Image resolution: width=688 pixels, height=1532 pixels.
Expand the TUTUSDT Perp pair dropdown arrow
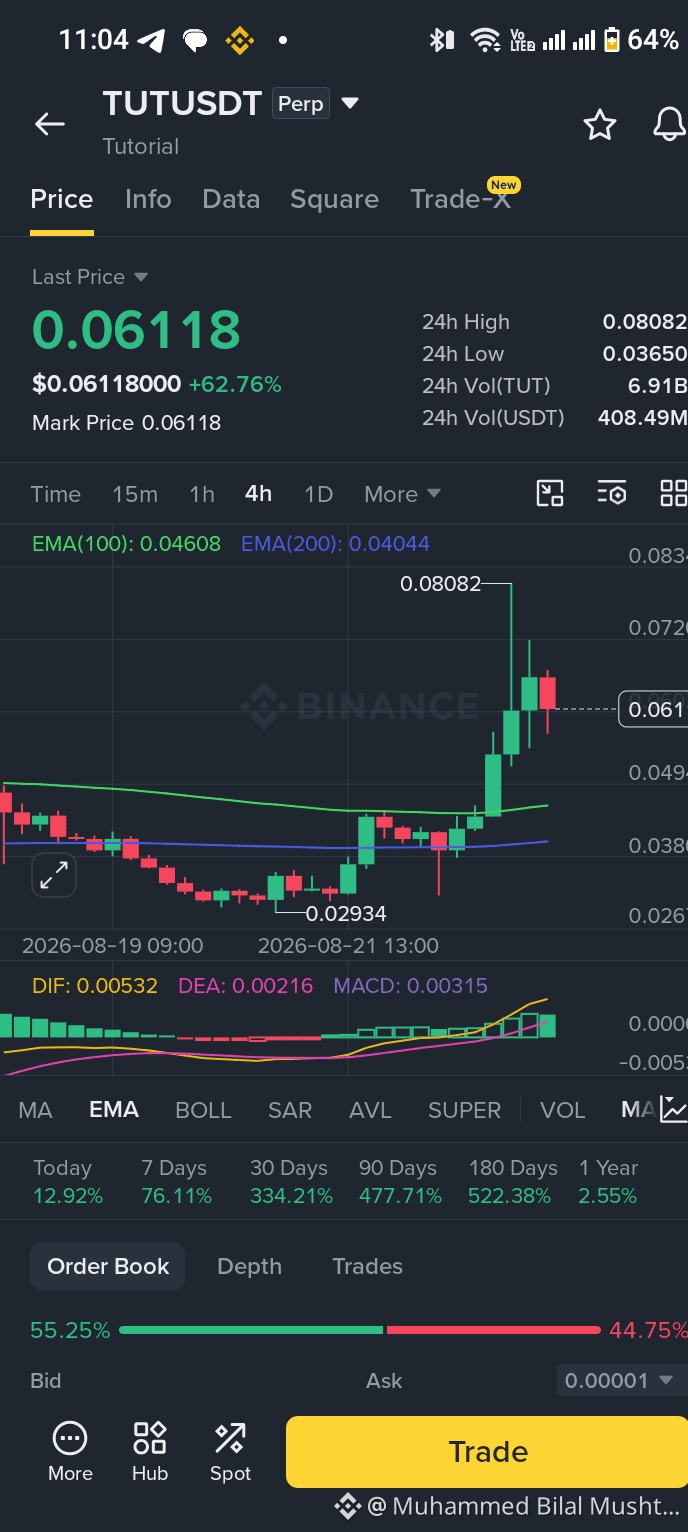click(350, 103)
